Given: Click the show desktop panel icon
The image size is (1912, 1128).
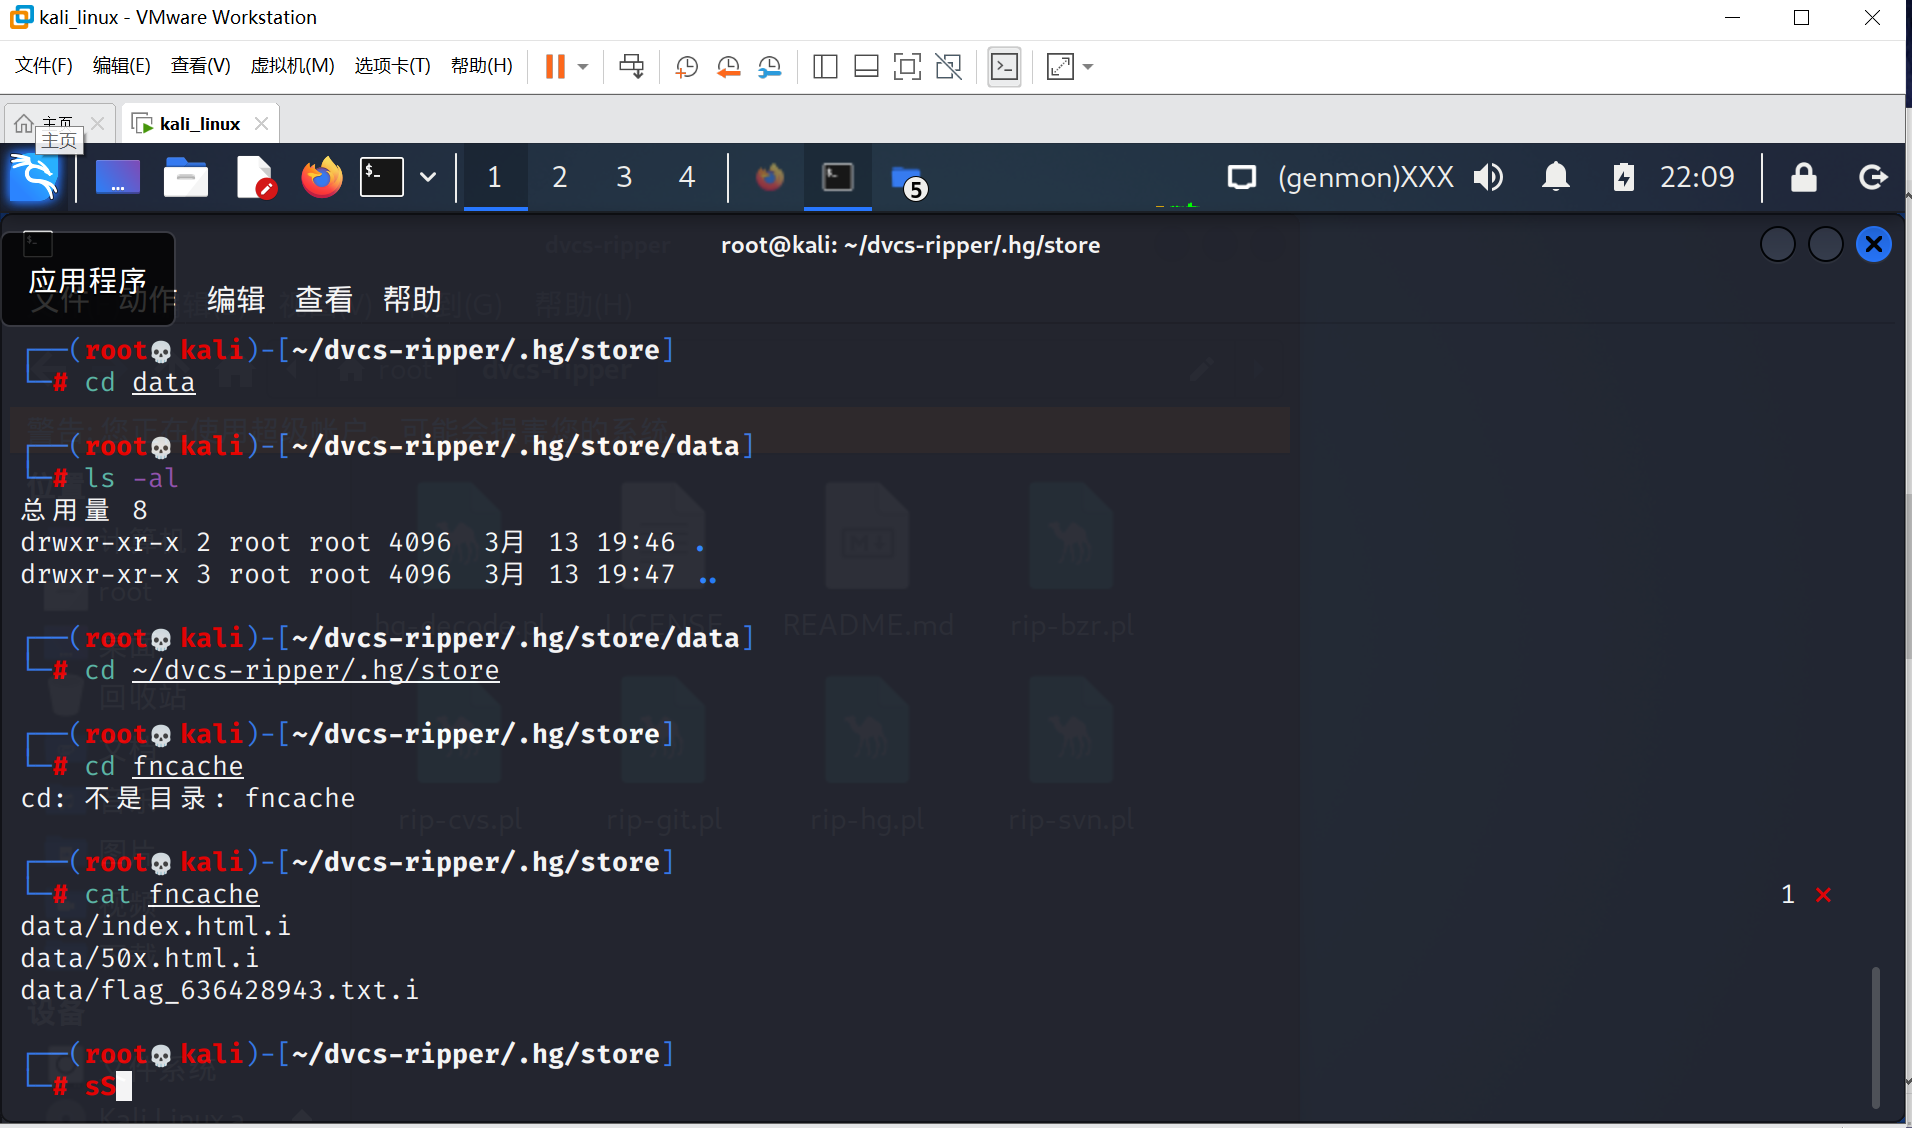Looking at the screenshot, I should click(118, 178).
